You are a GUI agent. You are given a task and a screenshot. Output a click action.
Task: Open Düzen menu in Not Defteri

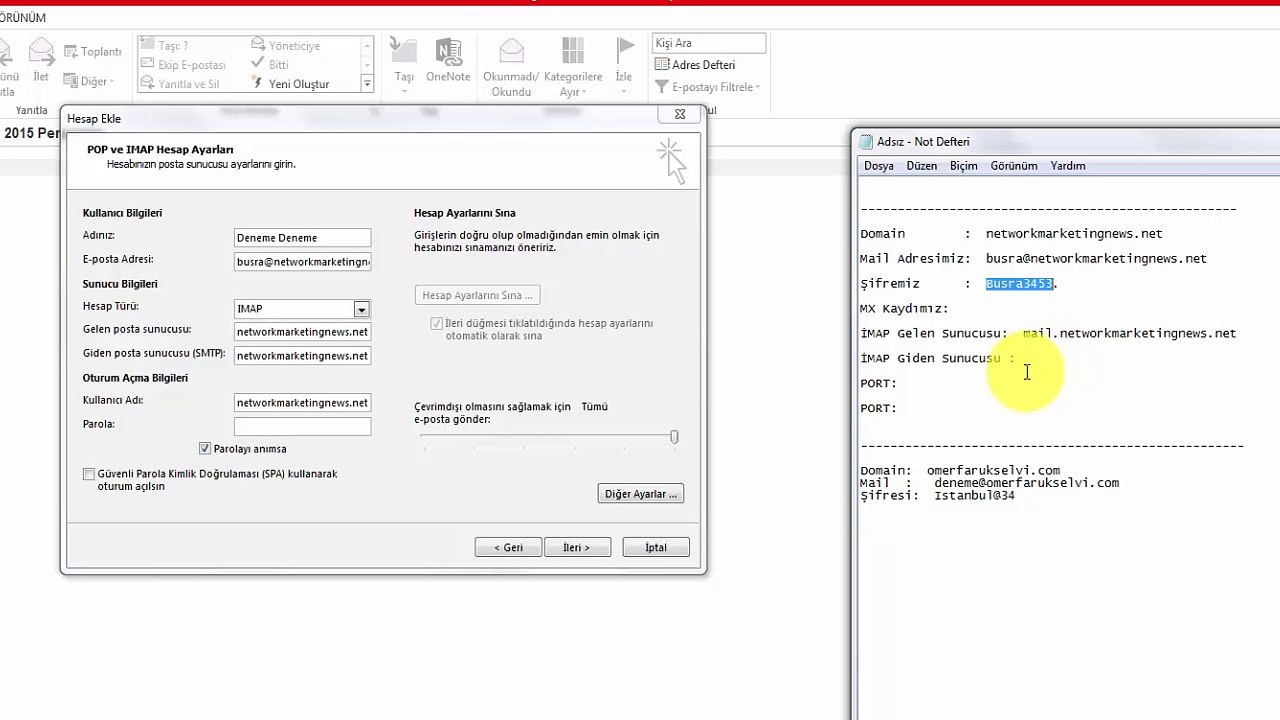point(922,166)
